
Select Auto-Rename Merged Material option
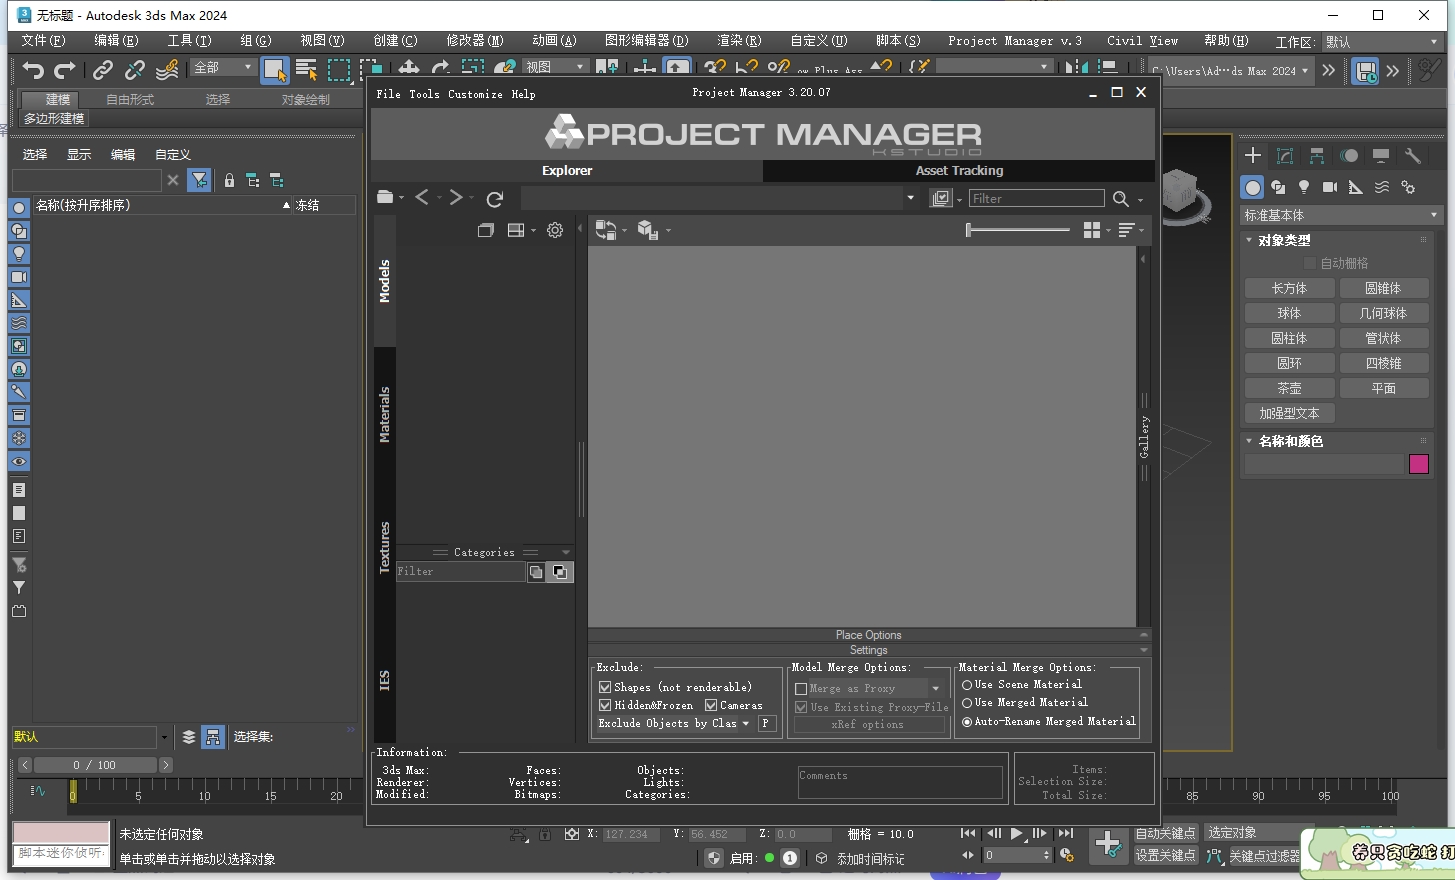pos(967,722)
